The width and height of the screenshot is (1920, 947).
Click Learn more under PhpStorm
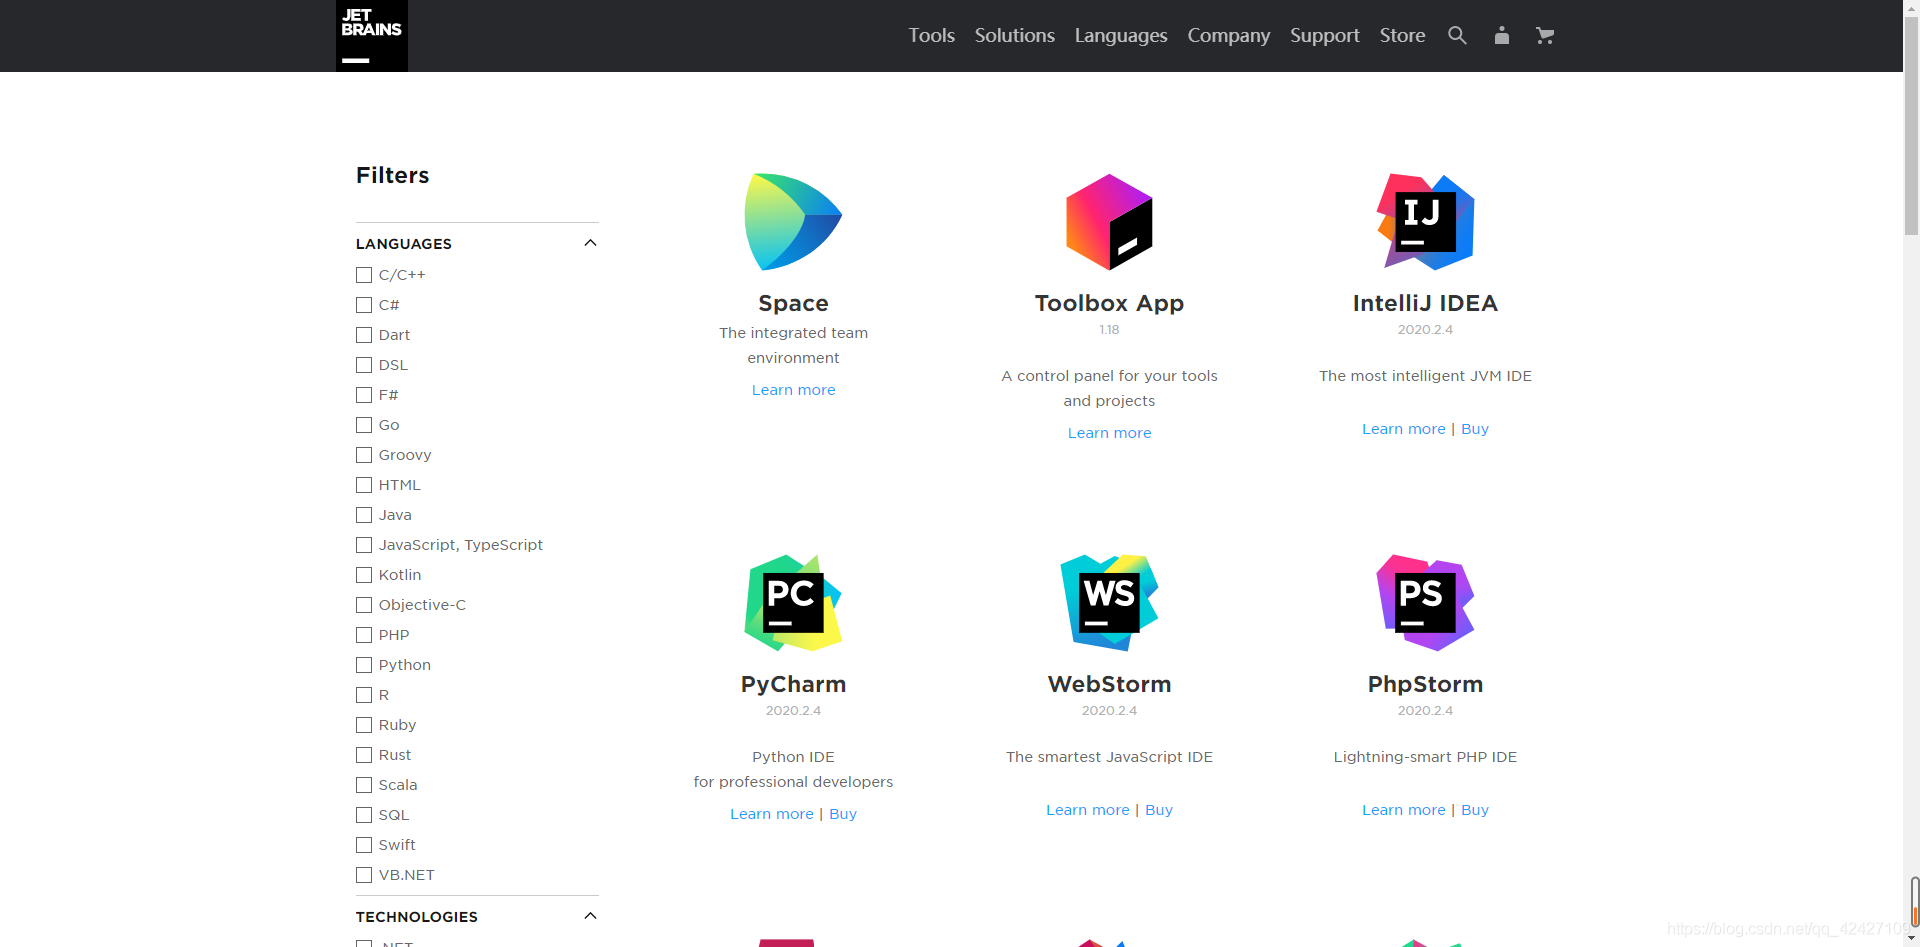(1404, 810)
